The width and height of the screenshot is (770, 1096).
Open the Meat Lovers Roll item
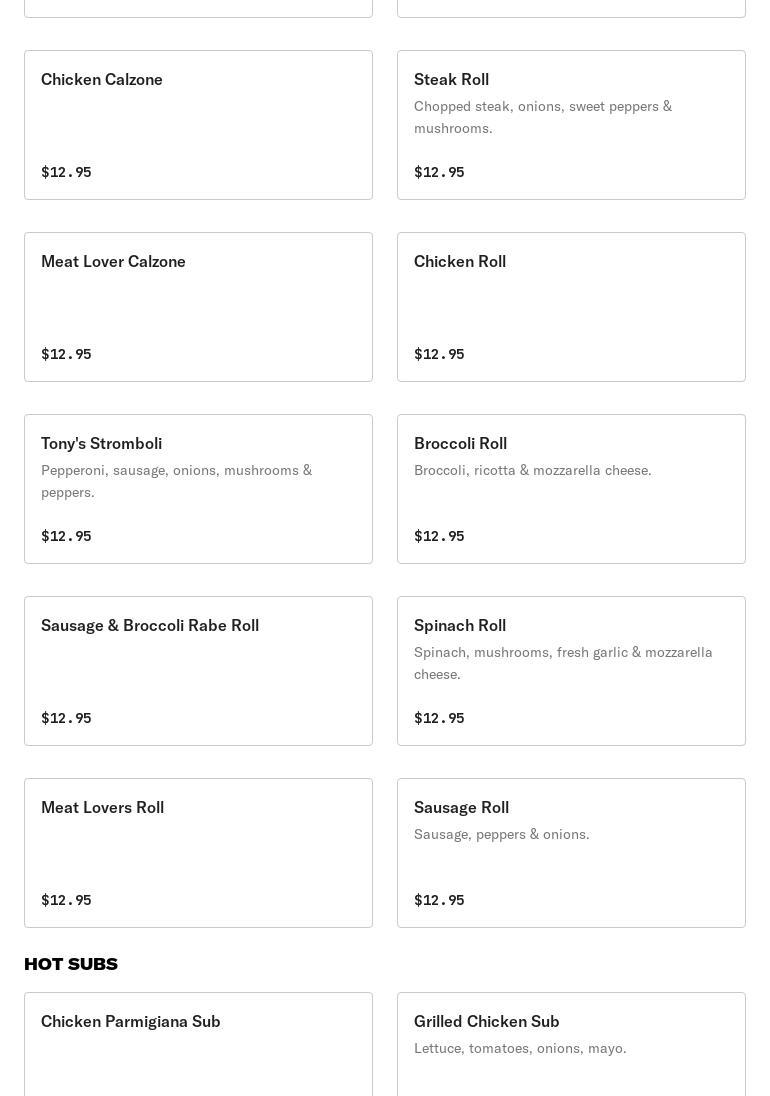tap(198, 853)
